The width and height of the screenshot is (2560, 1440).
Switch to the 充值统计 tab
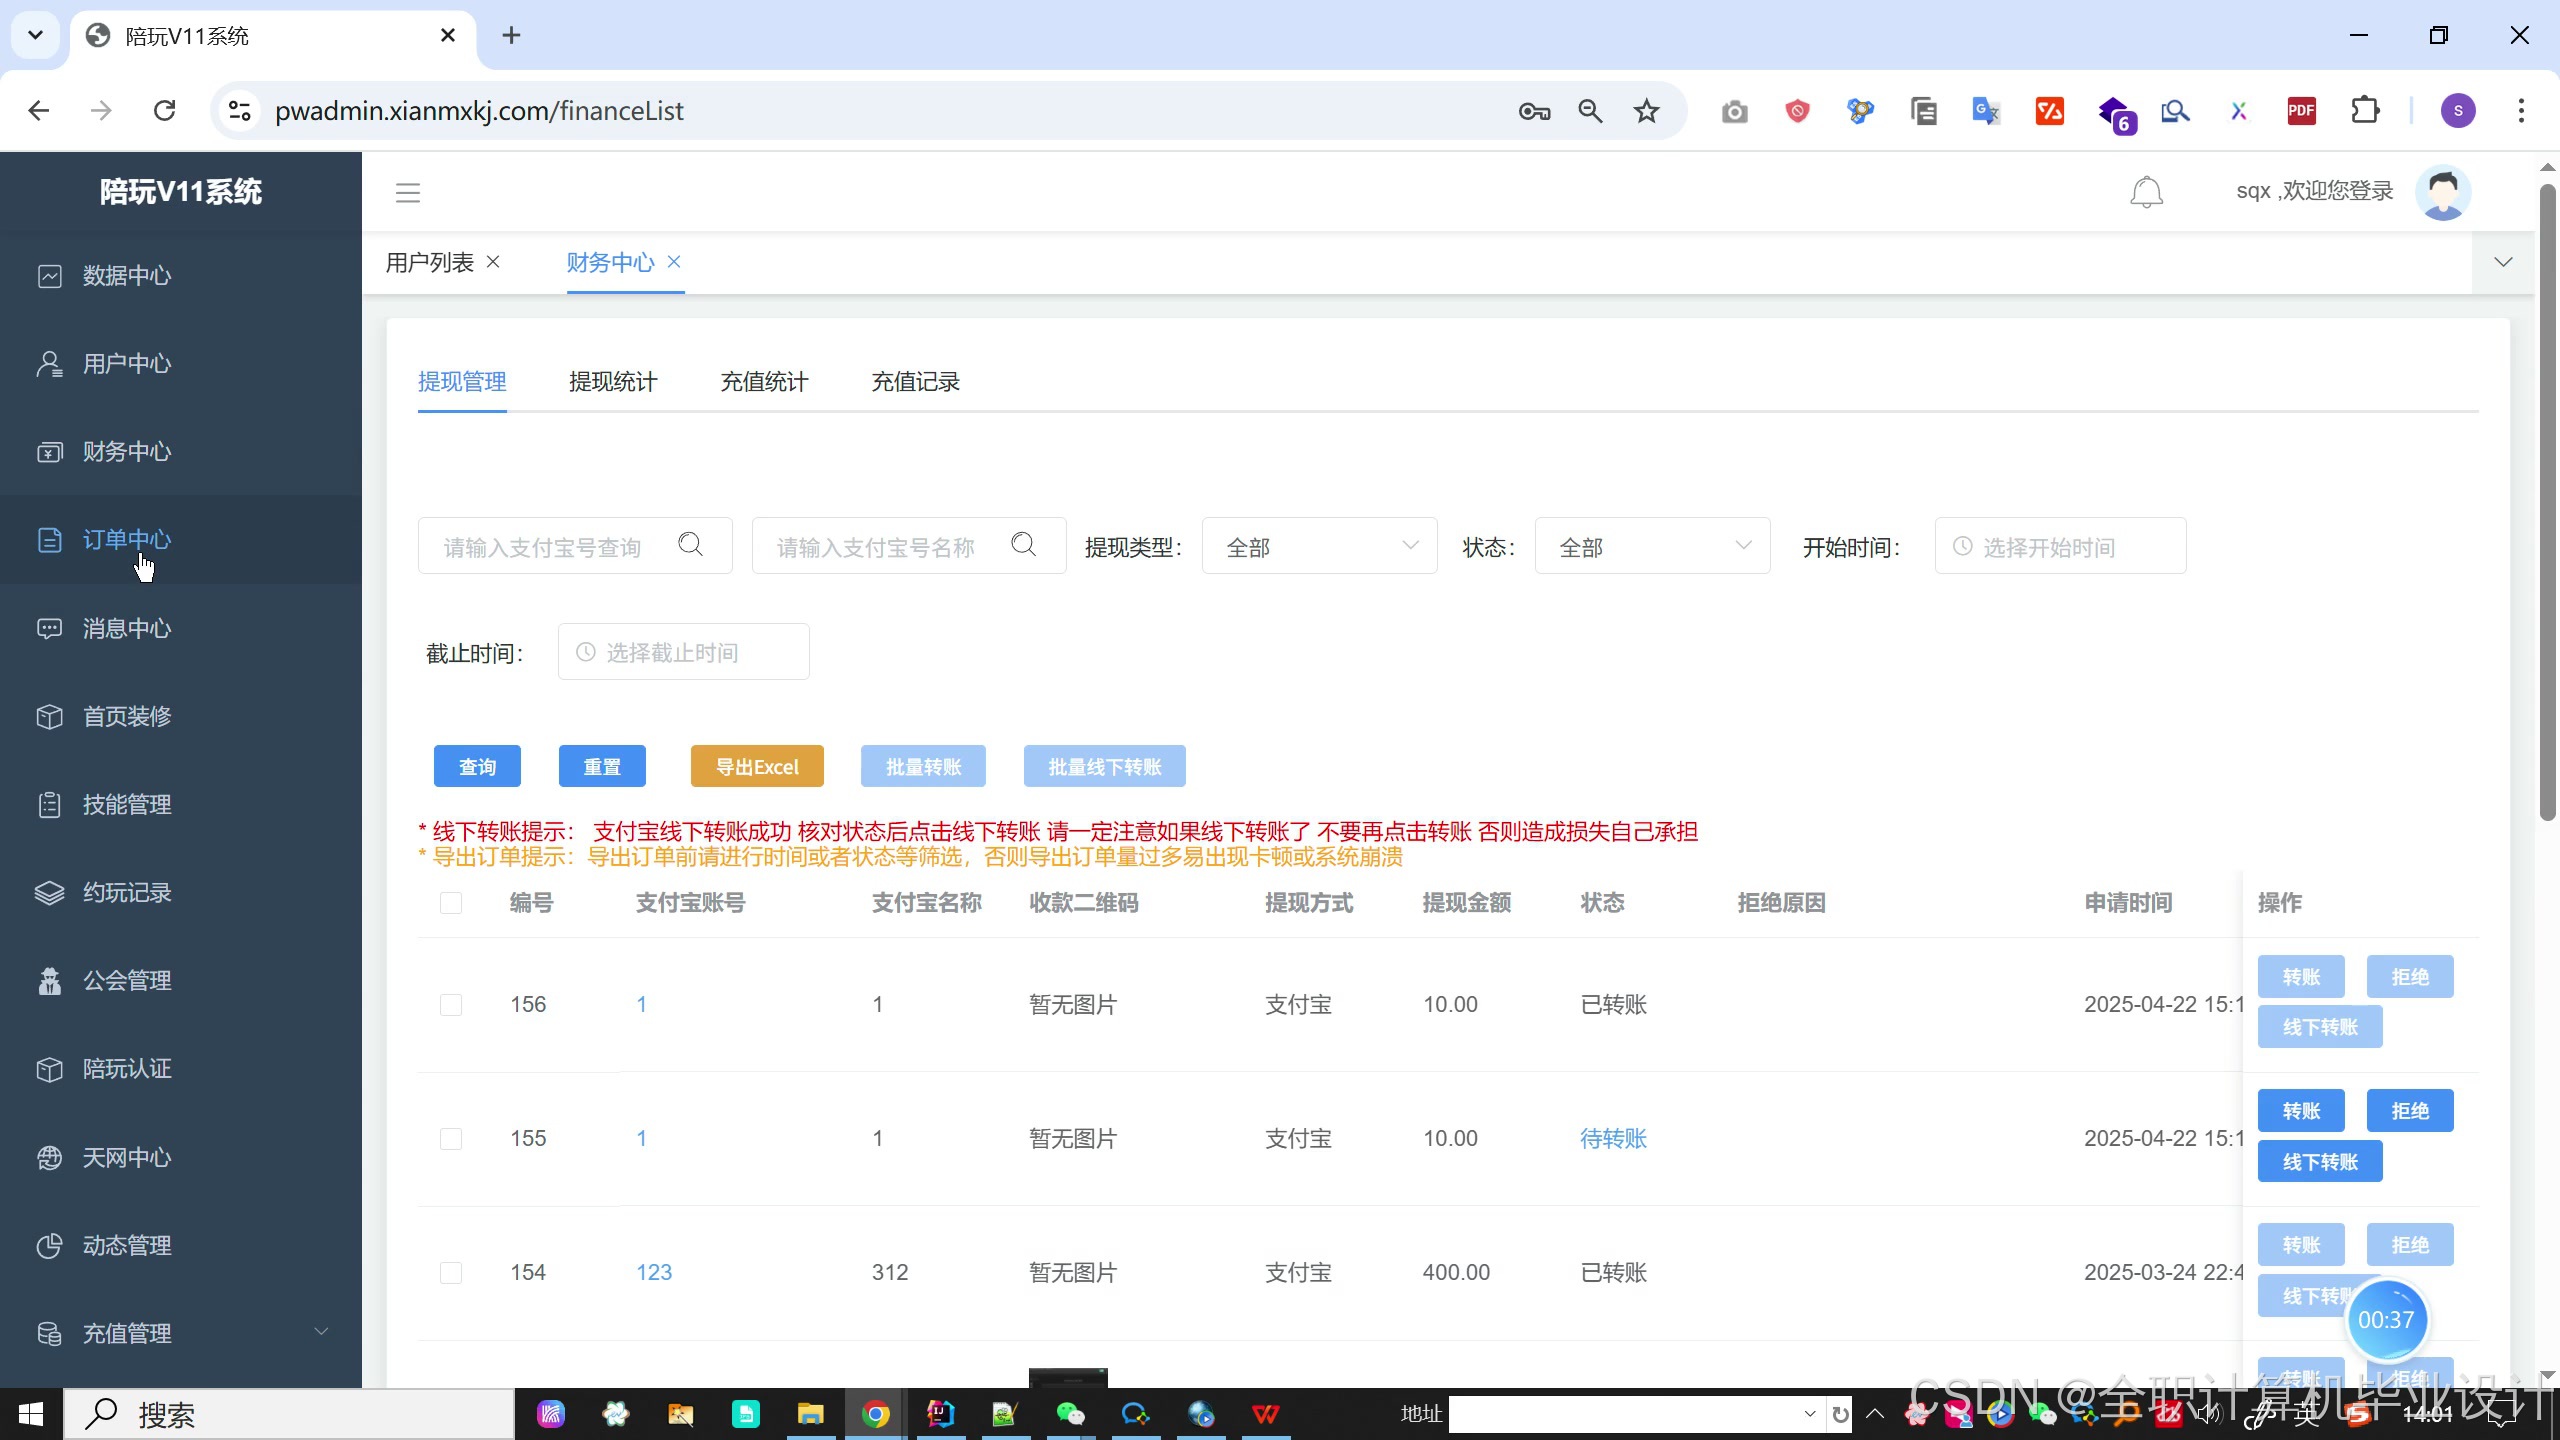click(764, 382)
